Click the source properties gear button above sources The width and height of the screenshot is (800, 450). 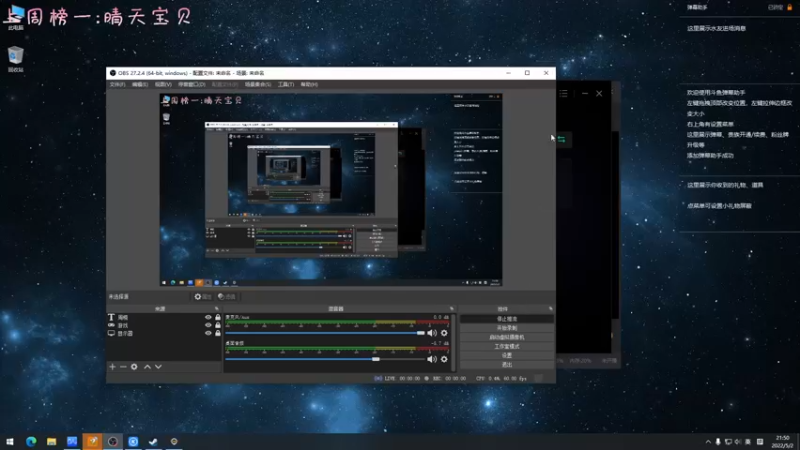coord(203,296)
